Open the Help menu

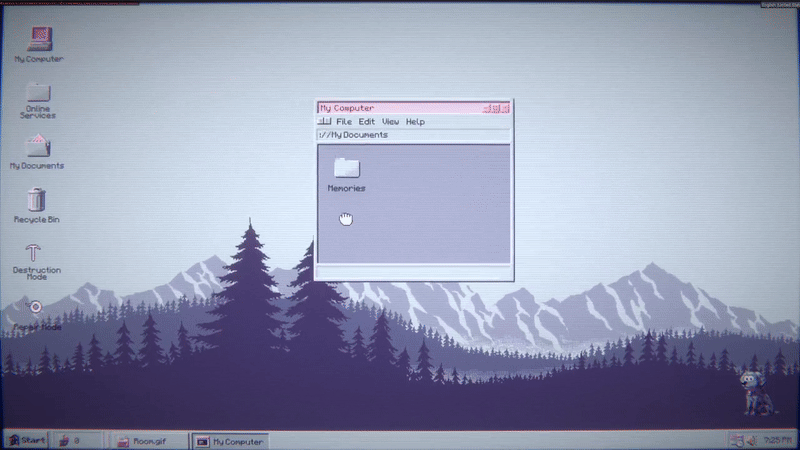click(415, 121)
